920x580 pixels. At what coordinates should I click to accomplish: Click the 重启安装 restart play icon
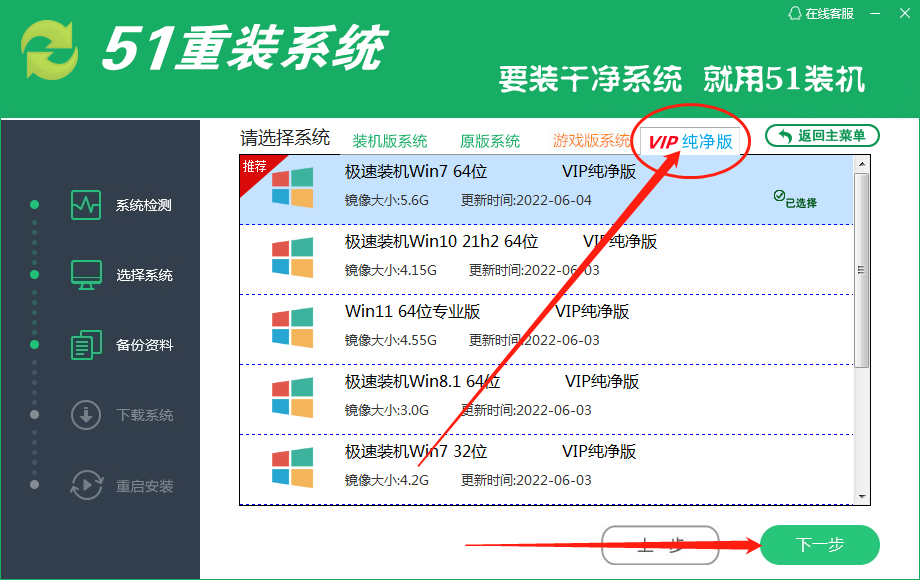[x=86, y=485]
